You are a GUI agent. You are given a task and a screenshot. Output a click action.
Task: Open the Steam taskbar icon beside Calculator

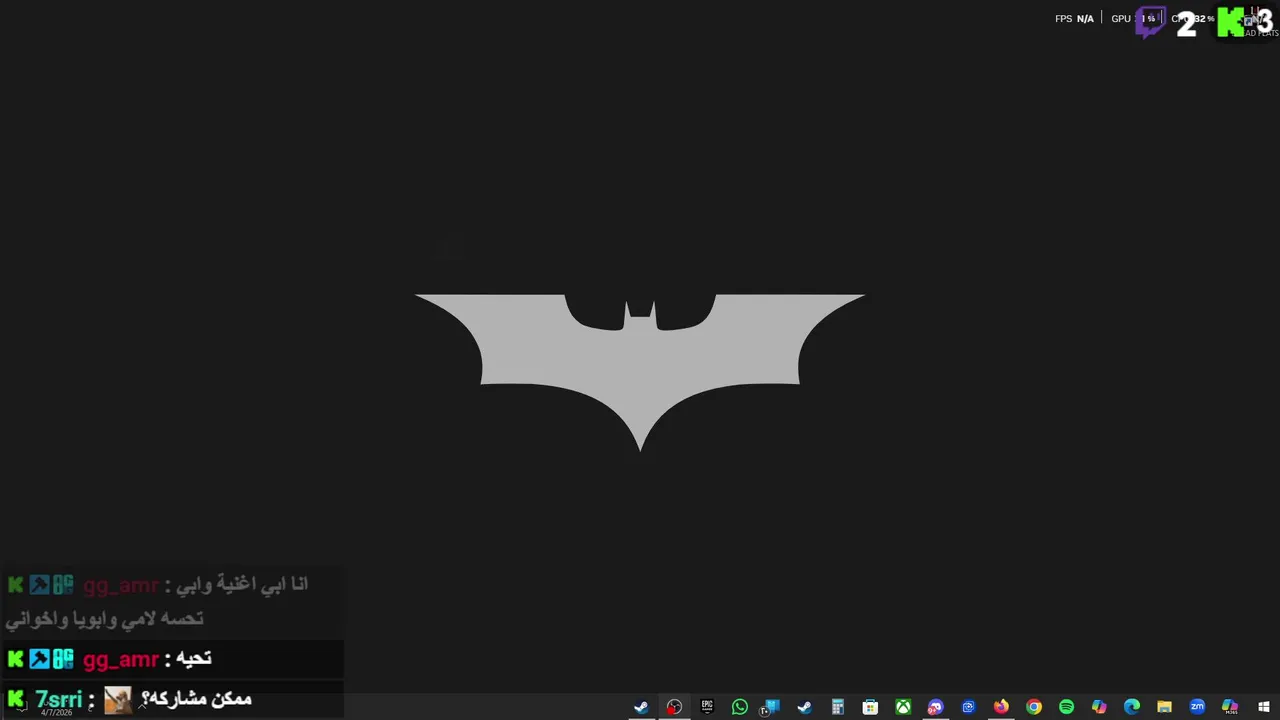[x=805, y=707]
